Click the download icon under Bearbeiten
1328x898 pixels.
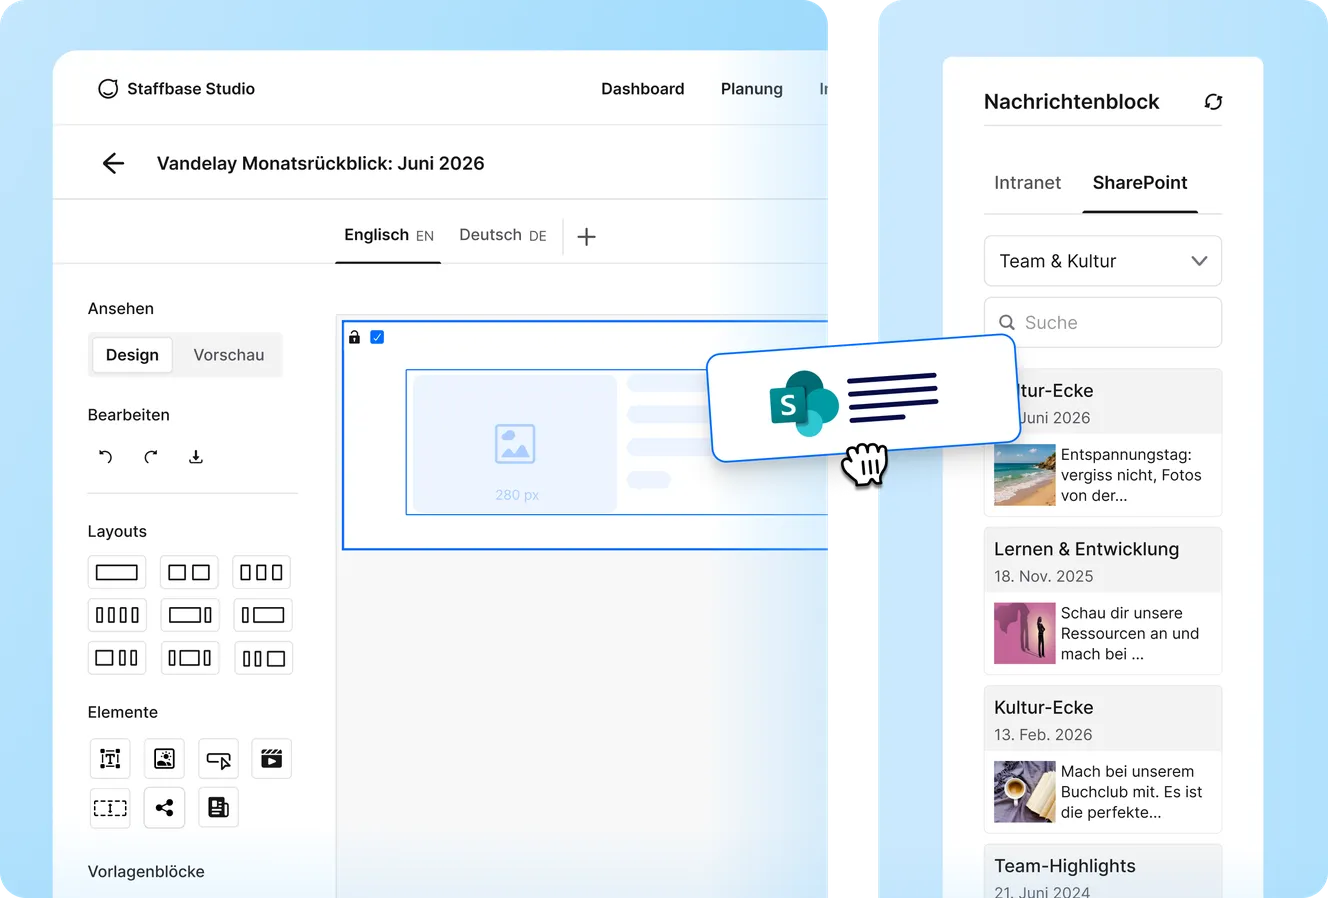[196, 457]
